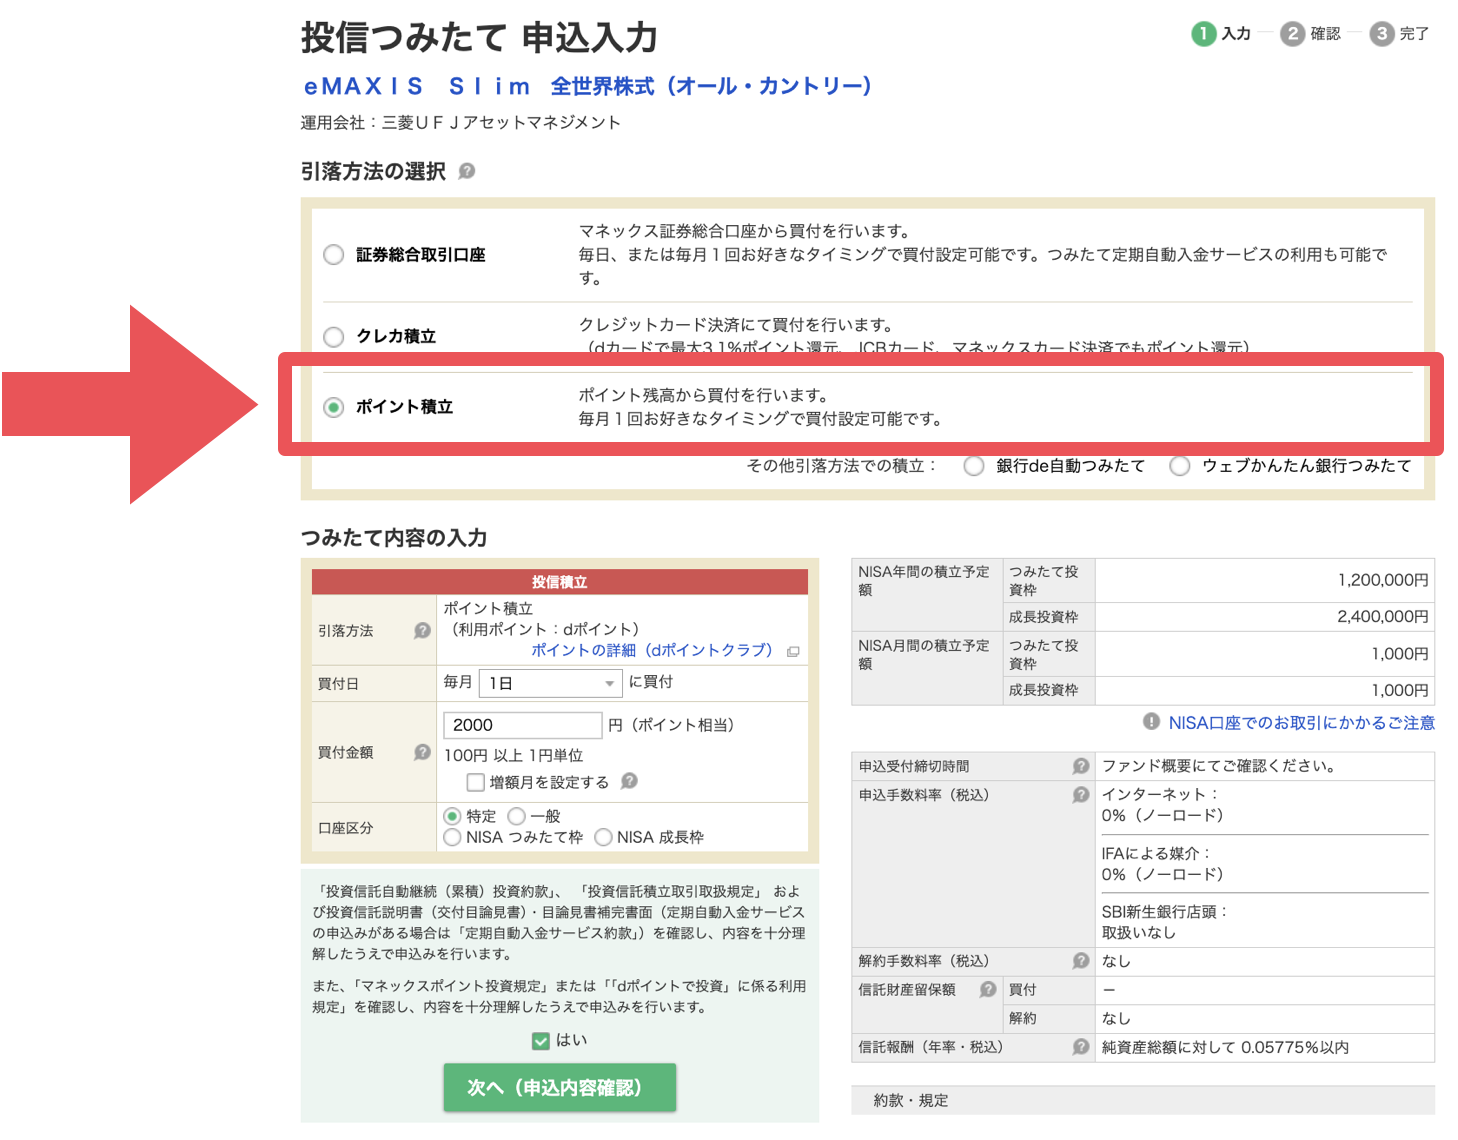Click 次へ（申込内容確認） button
The image size is (1458, 1140).
click(x=560, y=1087)
